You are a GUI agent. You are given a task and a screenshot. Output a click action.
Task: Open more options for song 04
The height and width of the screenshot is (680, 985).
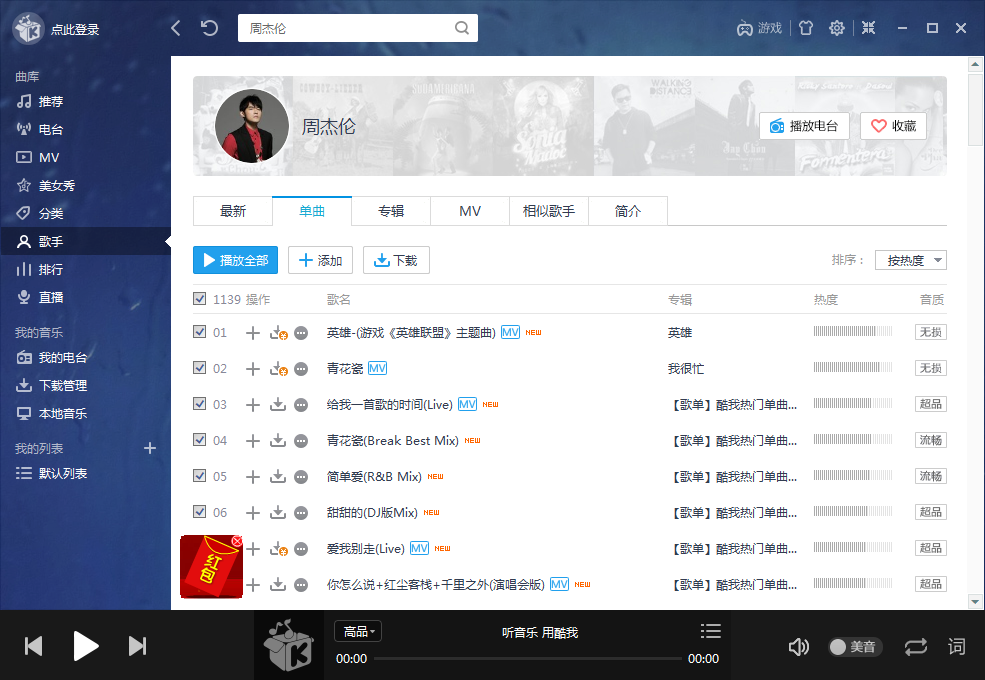(x=302, y=441)
